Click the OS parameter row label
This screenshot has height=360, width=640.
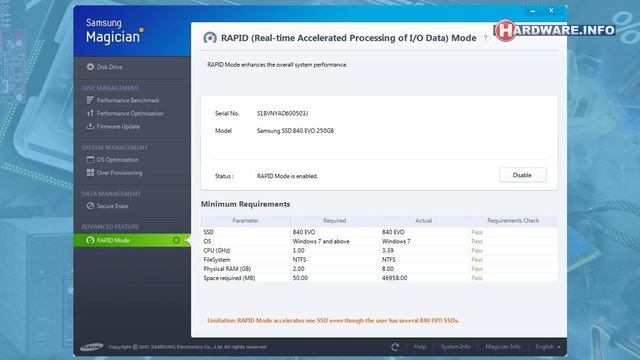[207, 242]
